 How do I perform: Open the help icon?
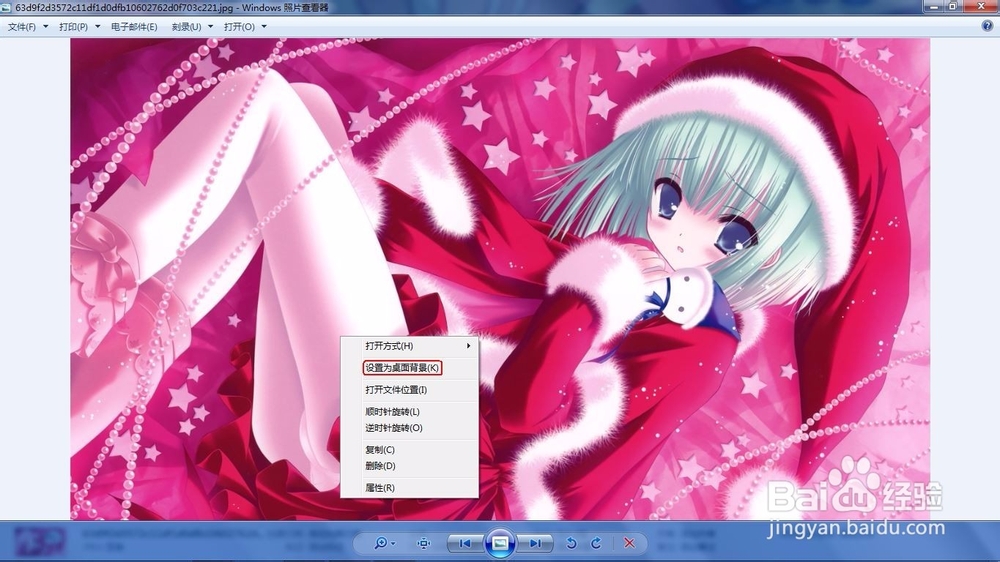(x=987, y=26)
